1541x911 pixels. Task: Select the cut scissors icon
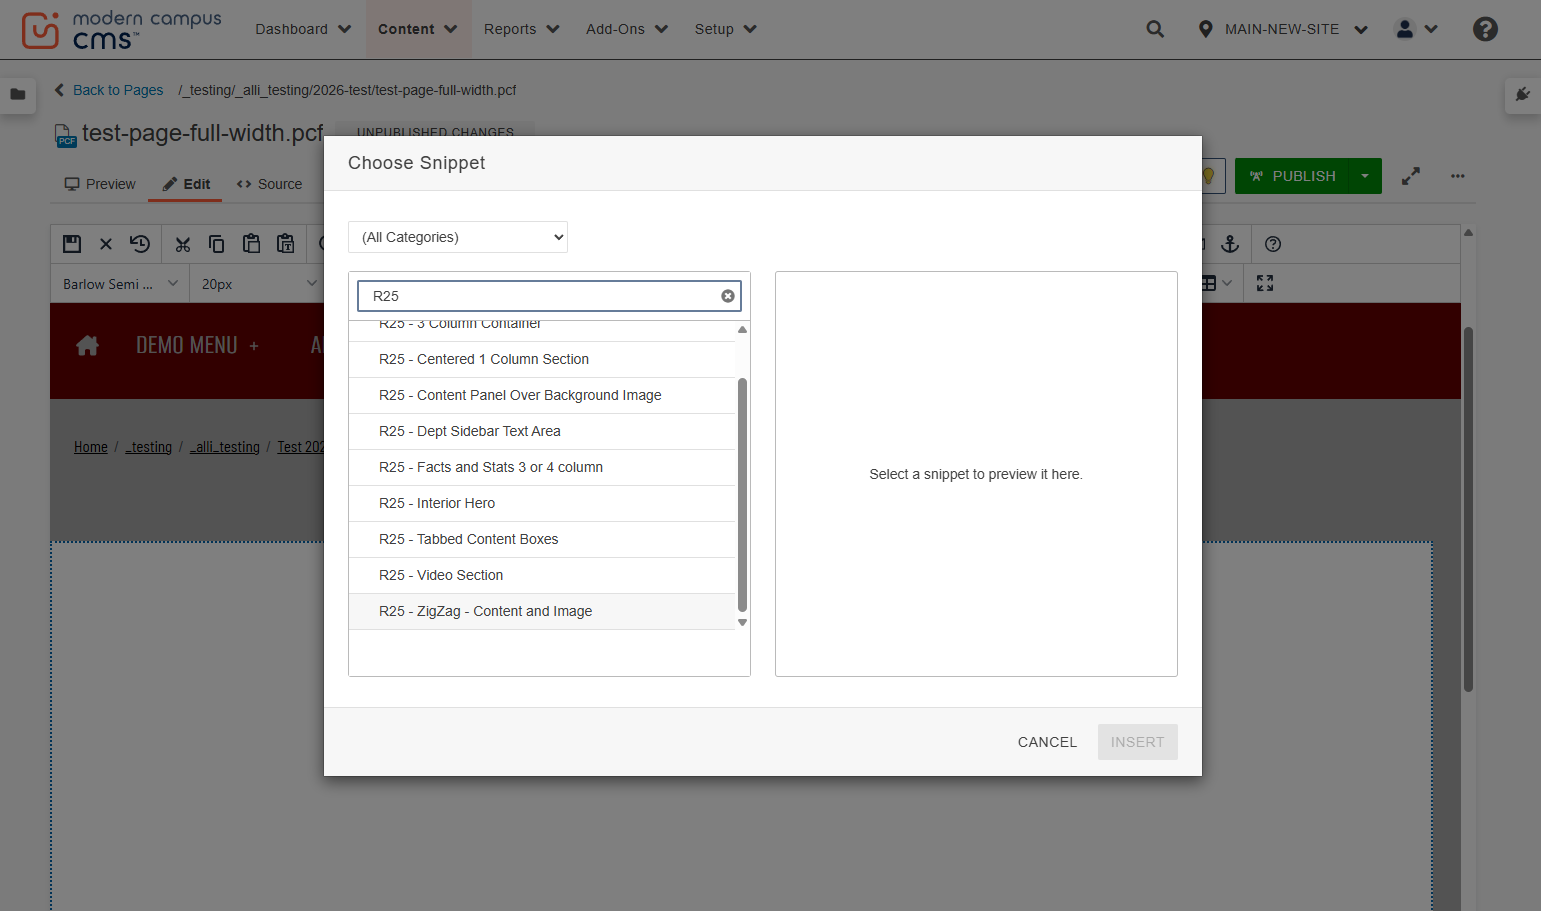point(182,244)
